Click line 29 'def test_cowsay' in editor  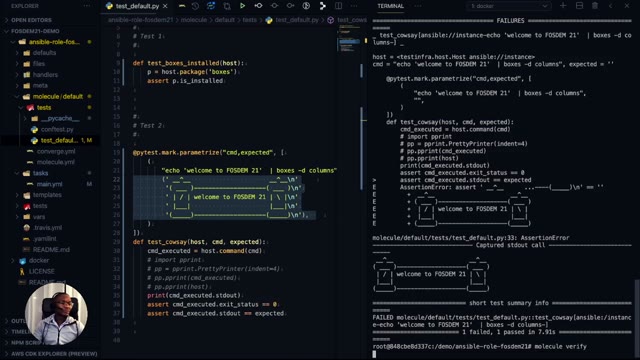click(199, 242)
